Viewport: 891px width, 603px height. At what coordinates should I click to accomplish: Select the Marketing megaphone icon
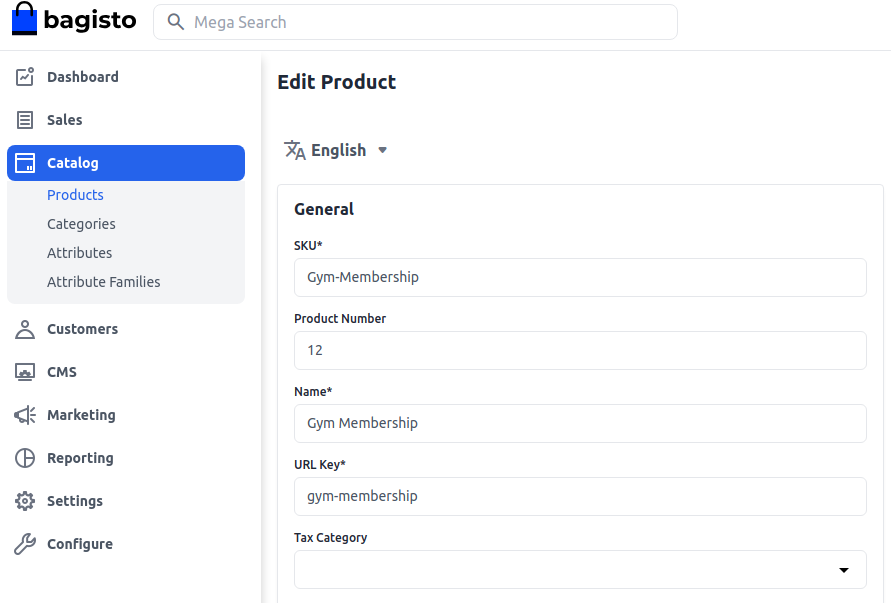click(24, 414)
